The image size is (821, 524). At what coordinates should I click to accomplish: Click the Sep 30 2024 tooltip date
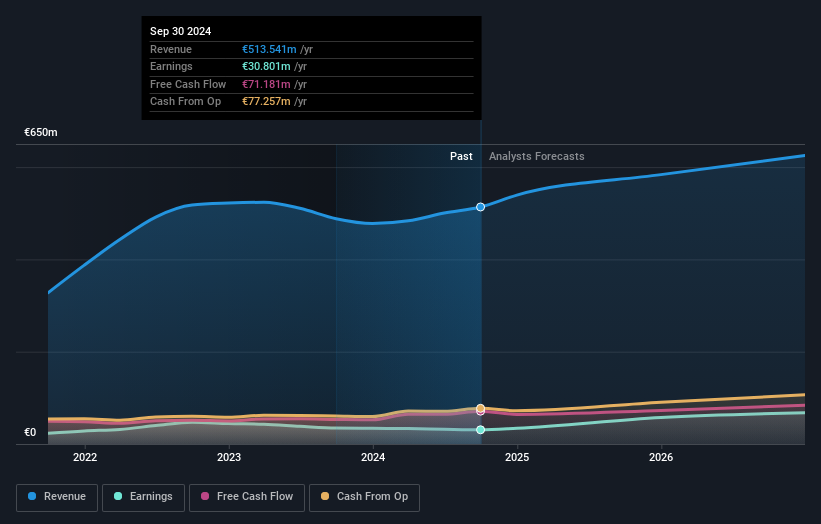click(181, 31)
